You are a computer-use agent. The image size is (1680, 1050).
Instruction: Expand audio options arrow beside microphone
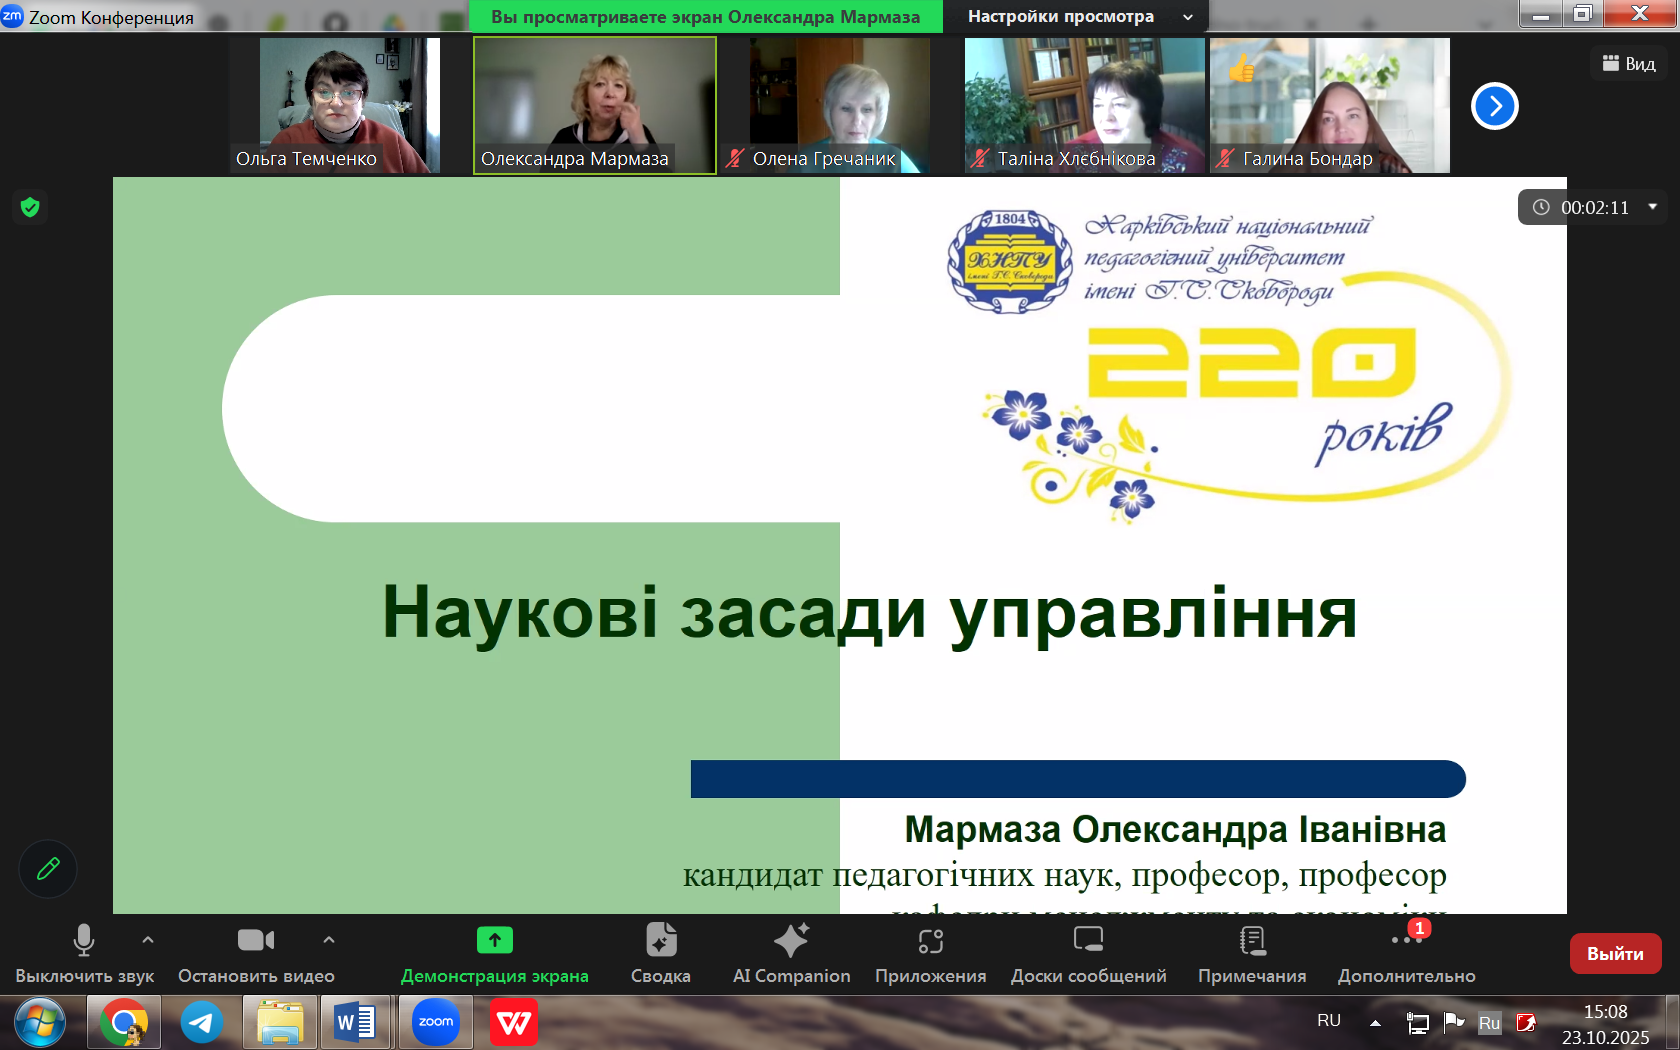[x=148, y=940]
